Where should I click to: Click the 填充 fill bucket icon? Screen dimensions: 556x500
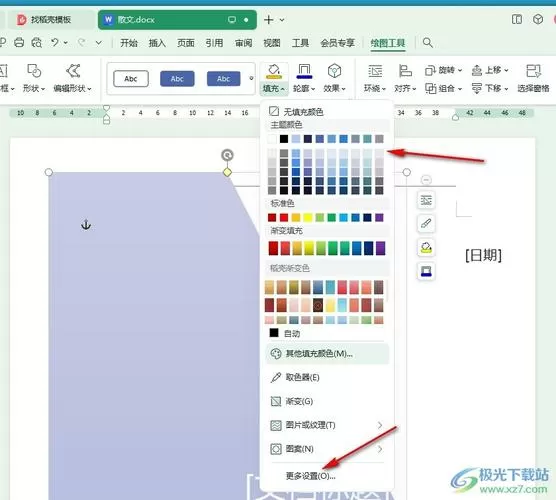[274, 71]
